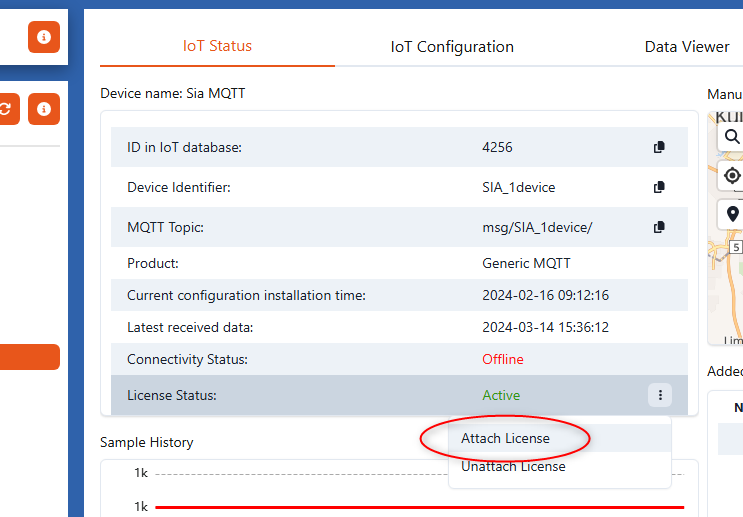
Task: Go to the Data Viewer tab
Action: click(686, 47)
